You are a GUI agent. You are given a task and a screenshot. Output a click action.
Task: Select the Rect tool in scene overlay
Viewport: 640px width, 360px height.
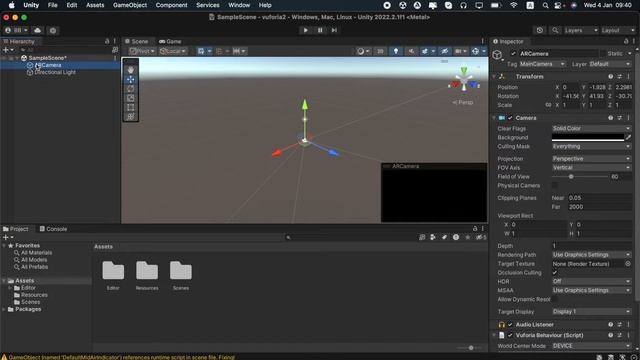point(131,107)
